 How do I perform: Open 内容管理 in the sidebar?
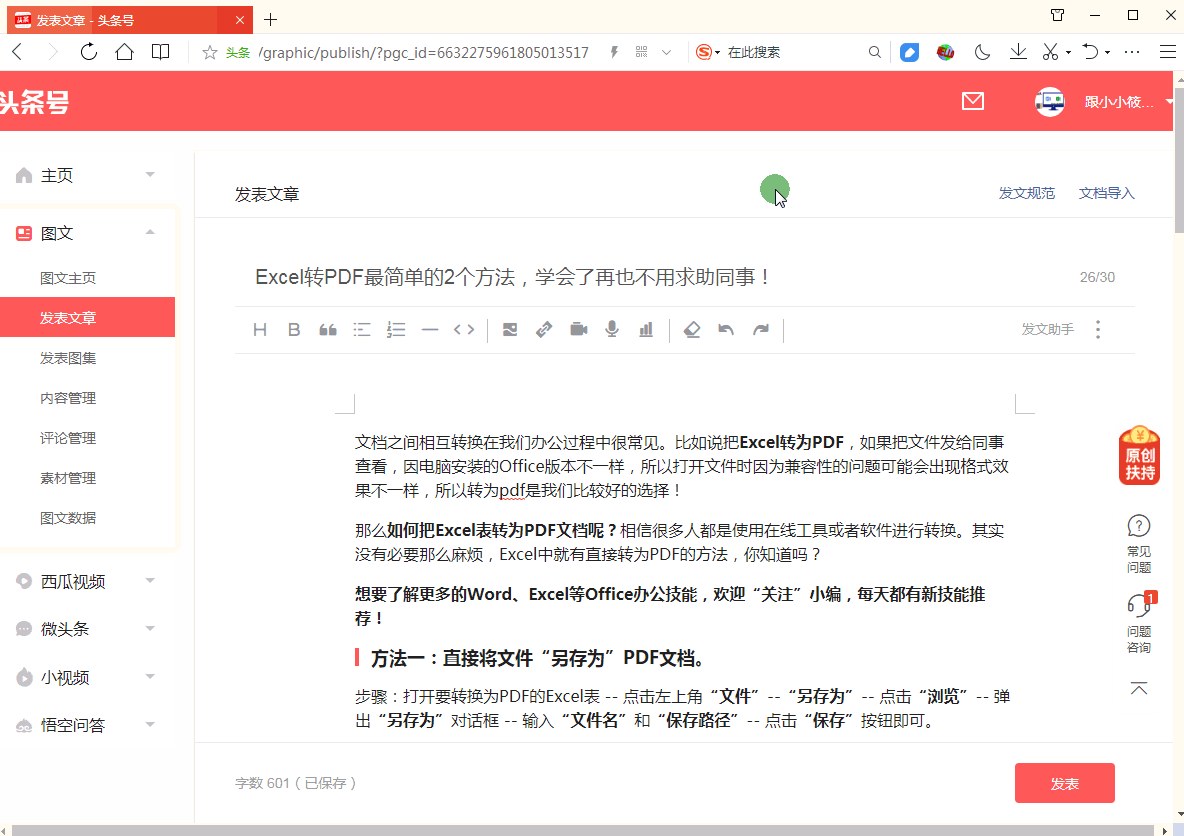pos(68,398)
